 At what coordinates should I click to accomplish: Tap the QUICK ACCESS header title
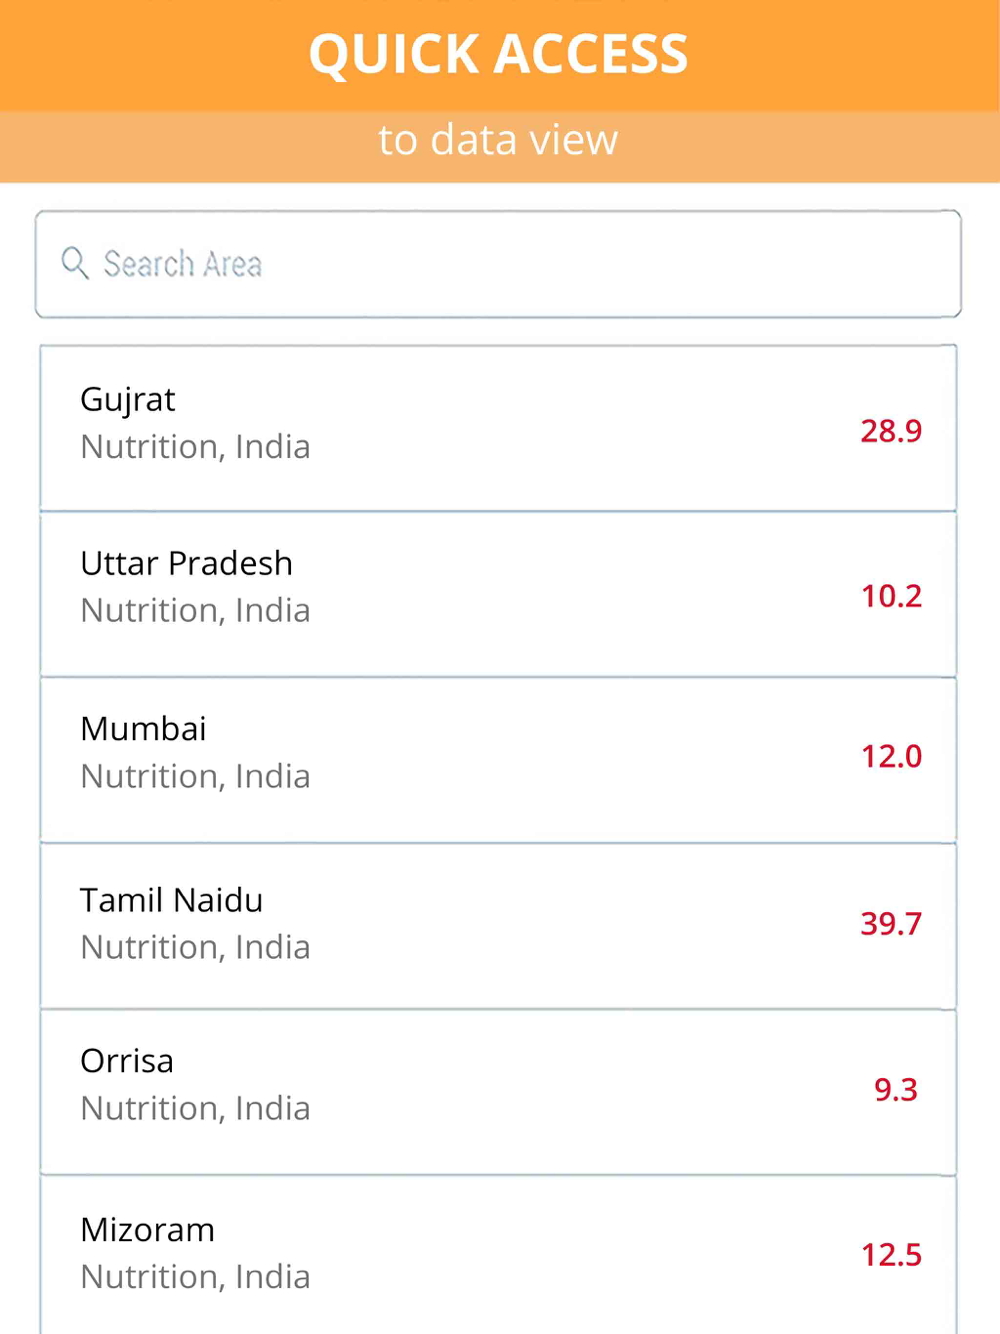point(498,54)
